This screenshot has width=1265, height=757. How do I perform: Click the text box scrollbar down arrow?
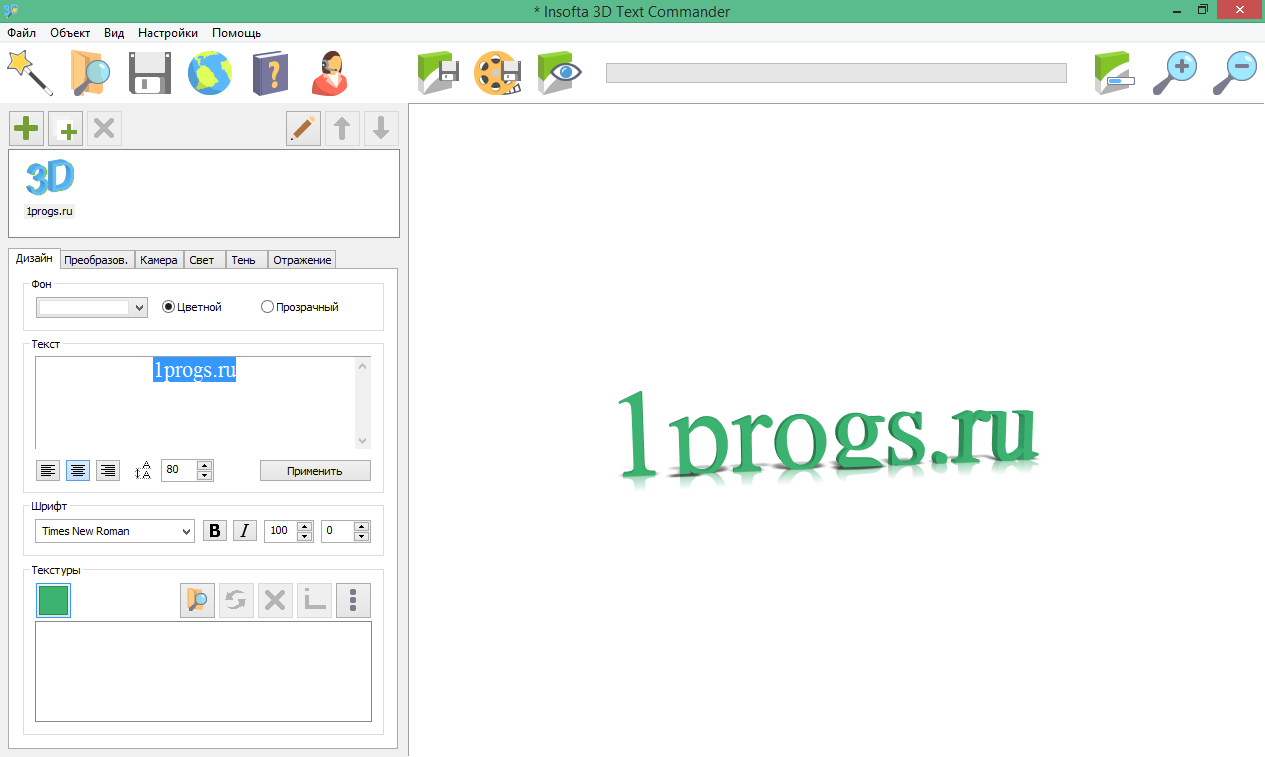363,440
